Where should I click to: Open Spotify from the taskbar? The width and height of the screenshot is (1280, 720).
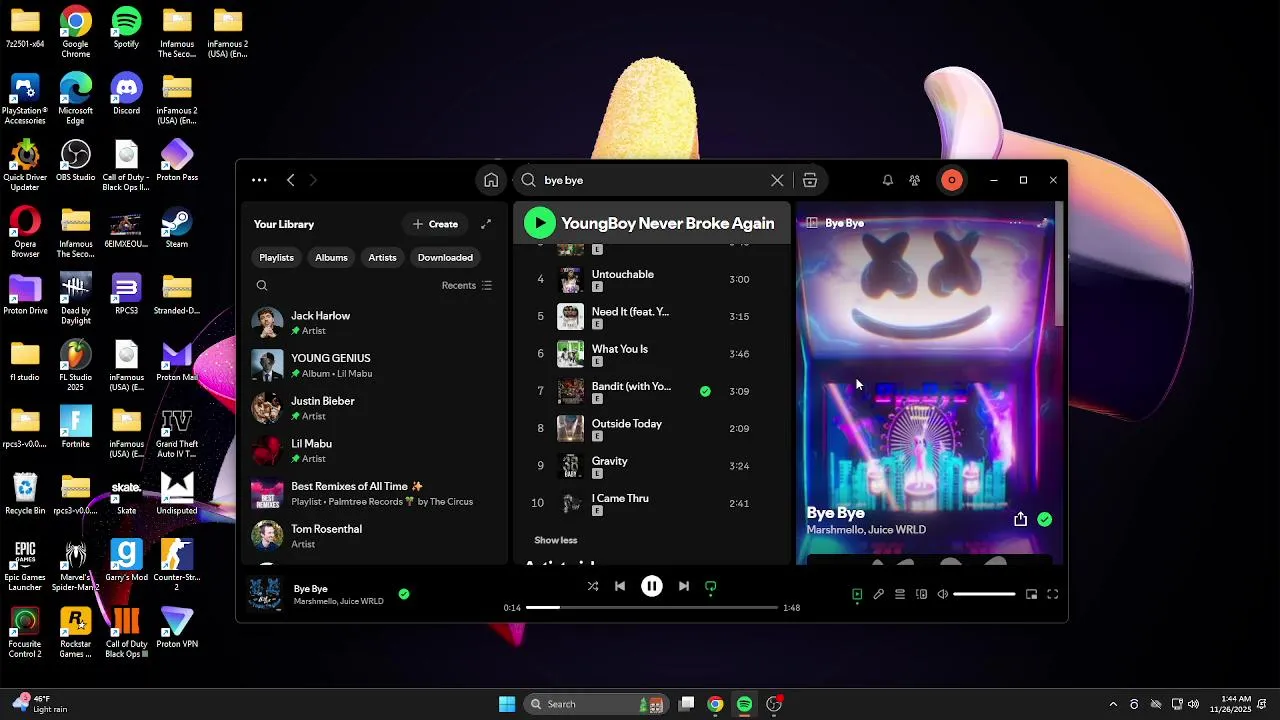(x=745, y=704)
